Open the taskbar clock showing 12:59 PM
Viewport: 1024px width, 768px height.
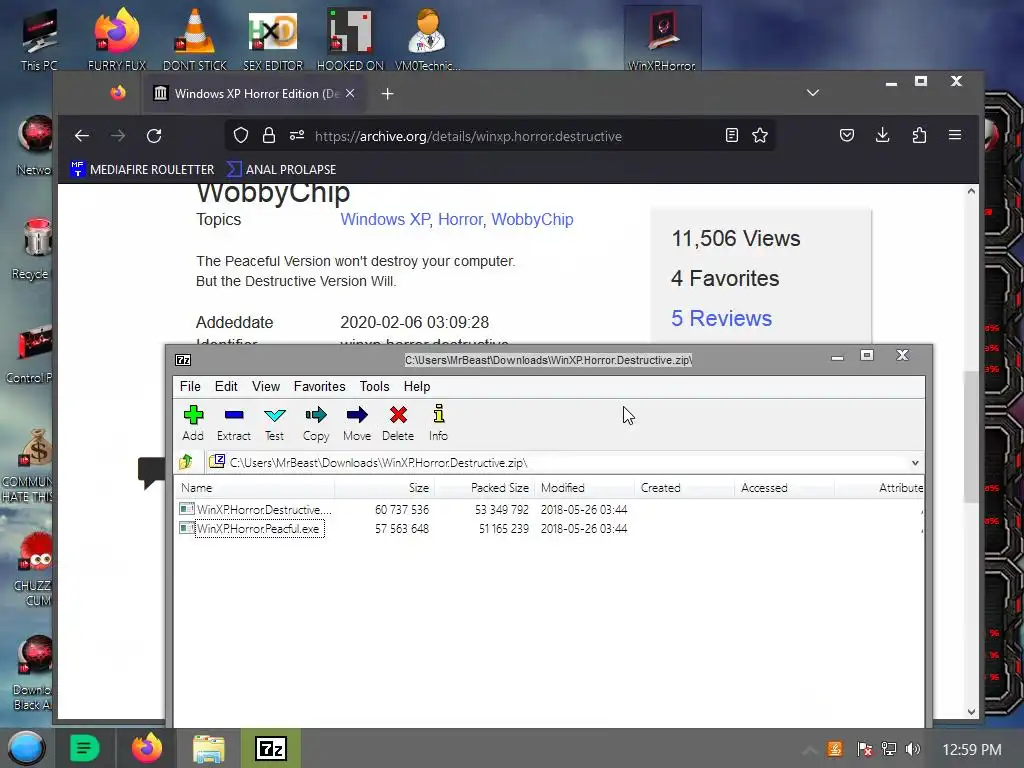tap(972, 750)
